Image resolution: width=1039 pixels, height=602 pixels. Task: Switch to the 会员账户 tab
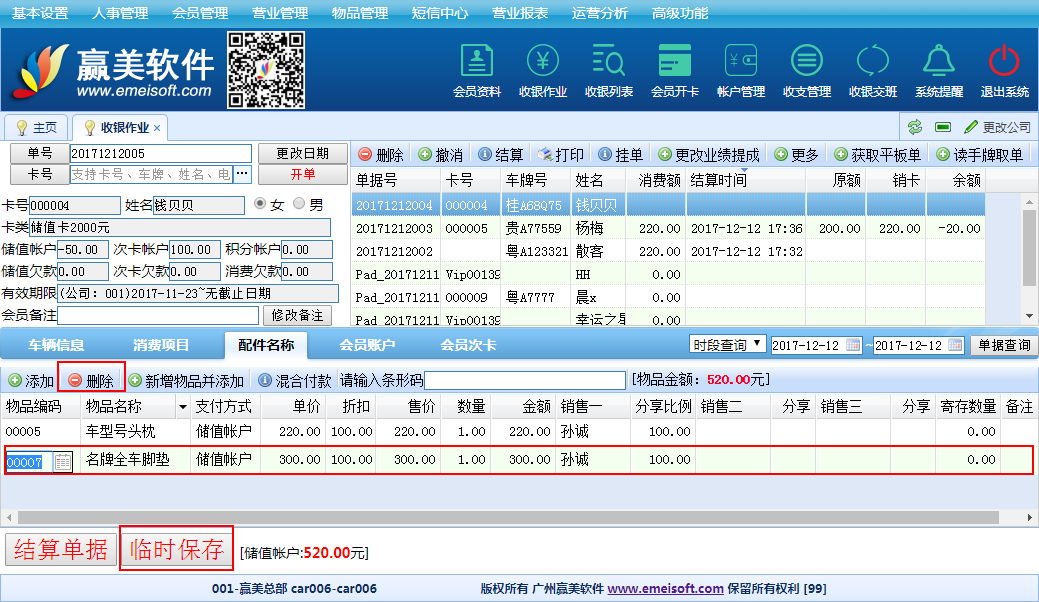[x=367, y=345]
